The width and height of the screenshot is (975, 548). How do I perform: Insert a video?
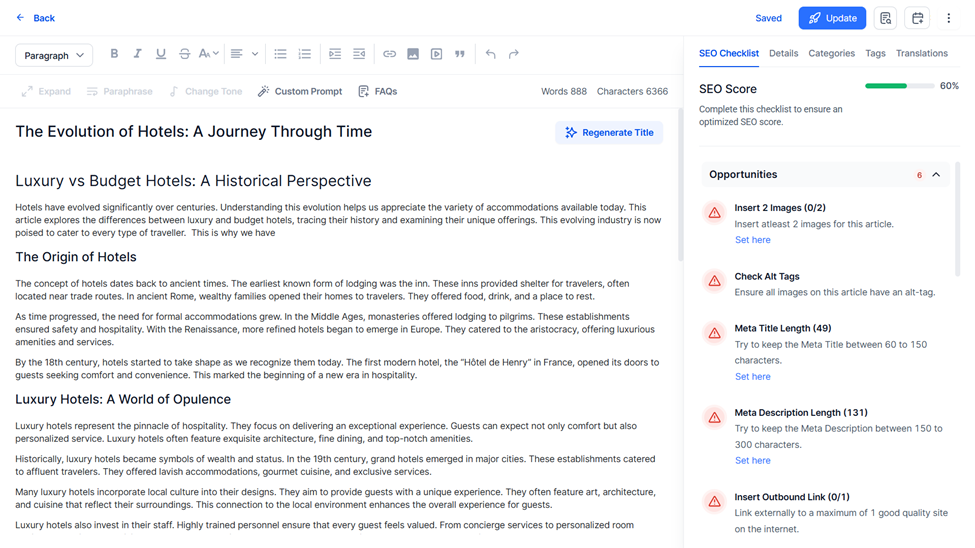(437, 53)
